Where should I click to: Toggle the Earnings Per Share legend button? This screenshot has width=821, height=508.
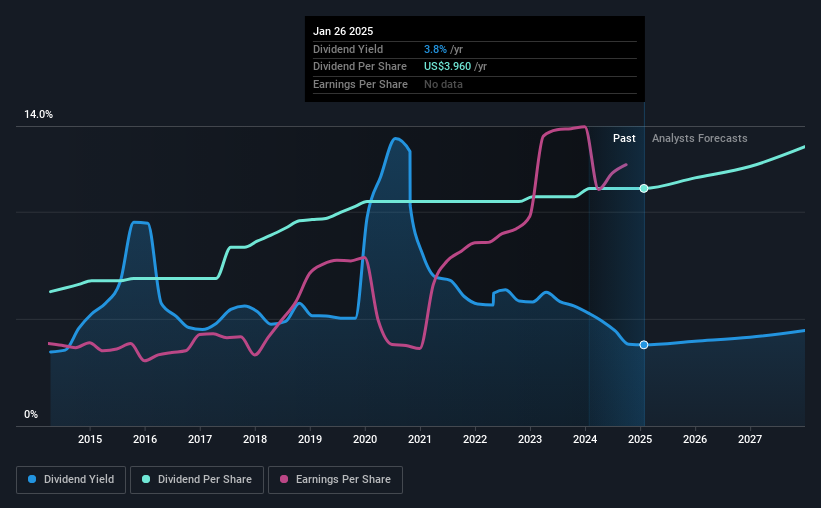[335, 480]
